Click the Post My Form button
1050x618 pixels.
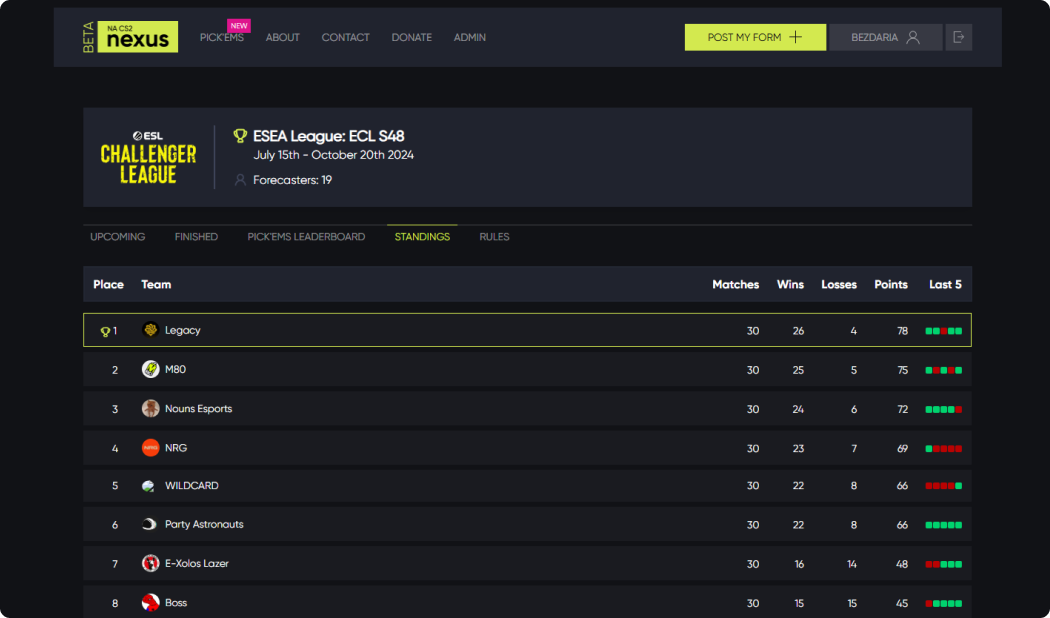(755, 37)
